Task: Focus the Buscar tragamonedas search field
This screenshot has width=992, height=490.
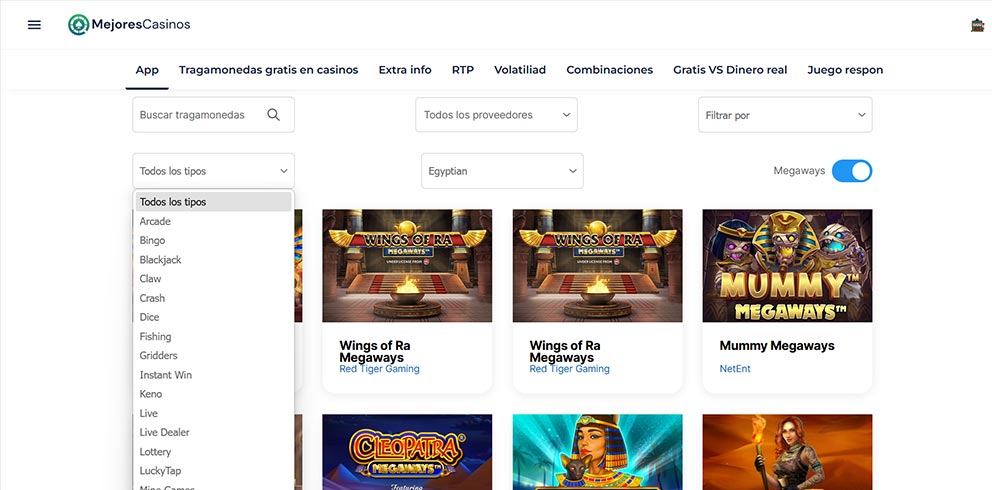Action: (x=200, y=115)
